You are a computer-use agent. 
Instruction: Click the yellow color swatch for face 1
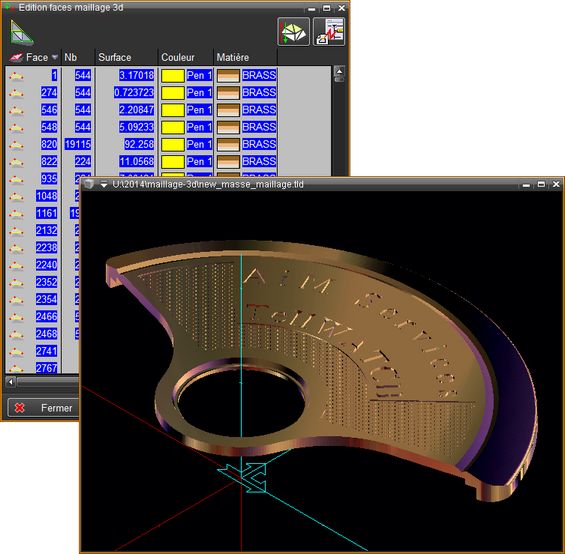pyautogui.click(x=173, y=75)
